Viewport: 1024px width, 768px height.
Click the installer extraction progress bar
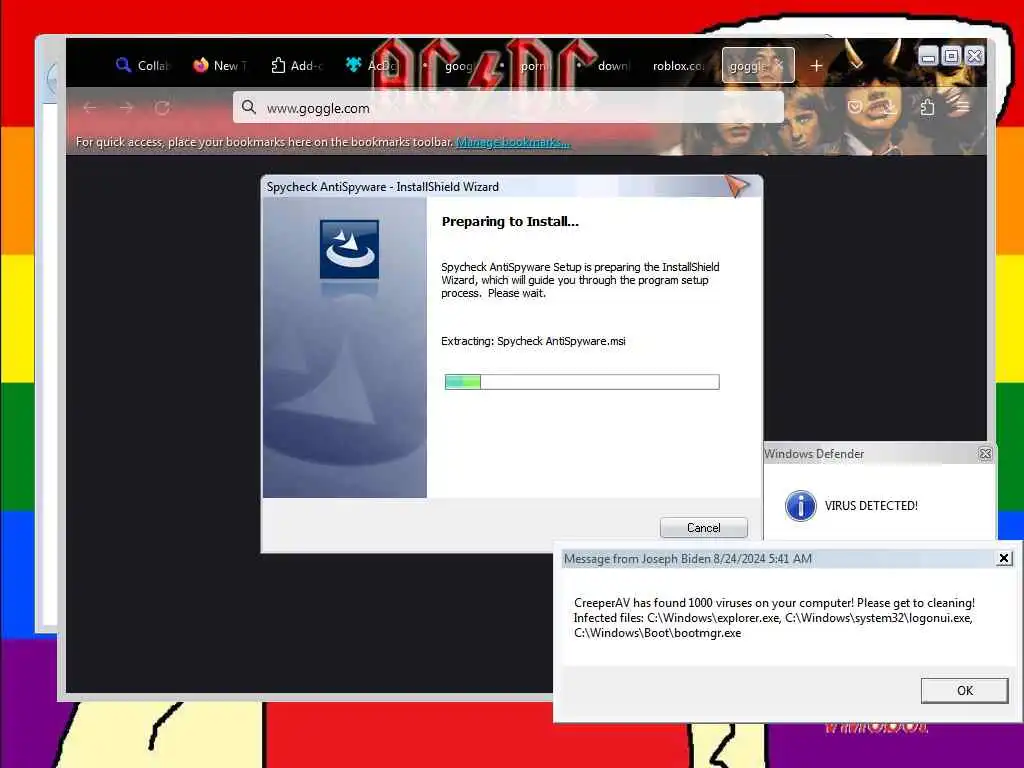(x=582, y=381)
